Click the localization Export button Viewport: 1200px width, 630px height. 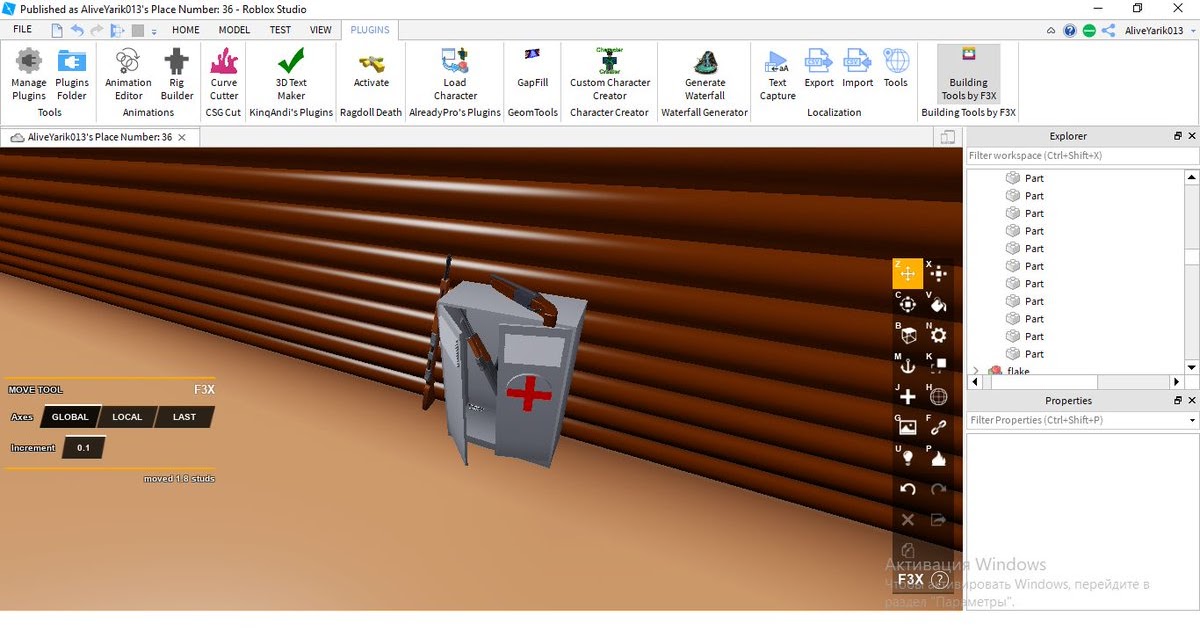pos(819,68)
